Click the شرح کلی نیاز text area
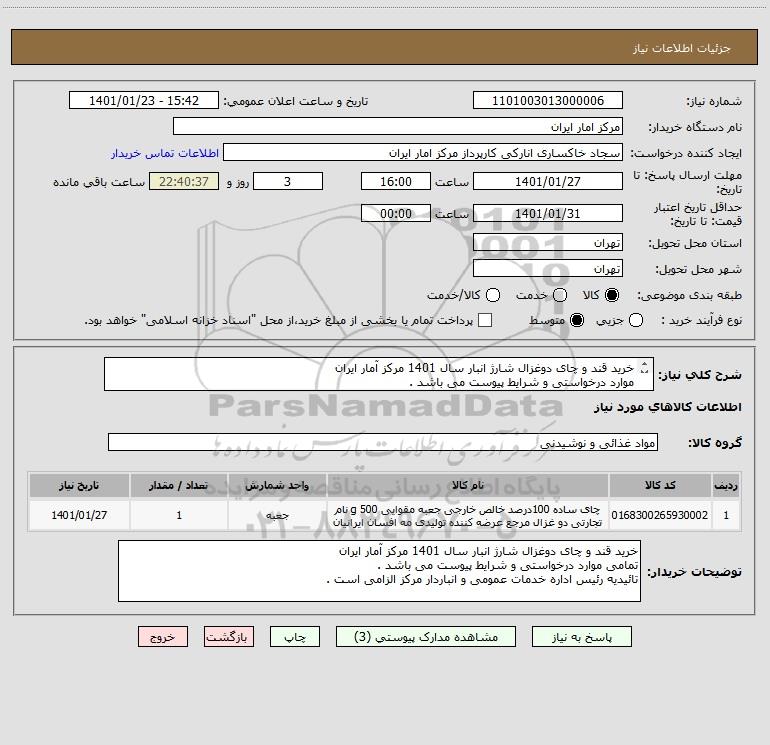 tap(379, 374)
